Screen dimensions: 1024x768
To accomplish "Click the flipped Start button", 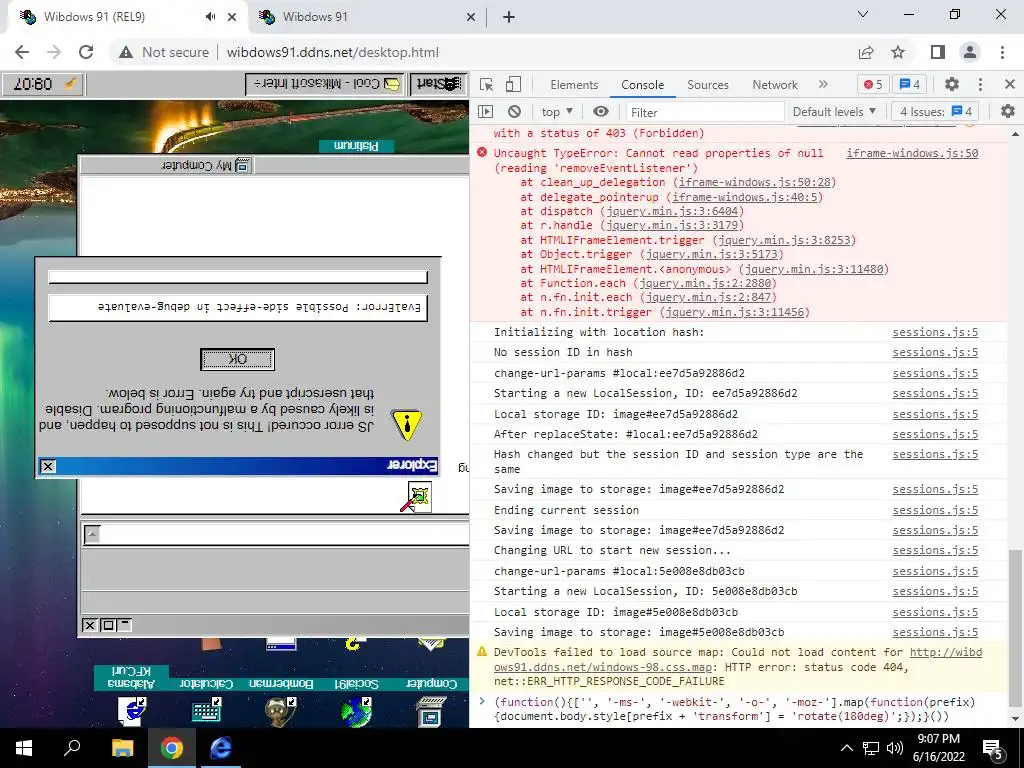I will pos(438,84).
